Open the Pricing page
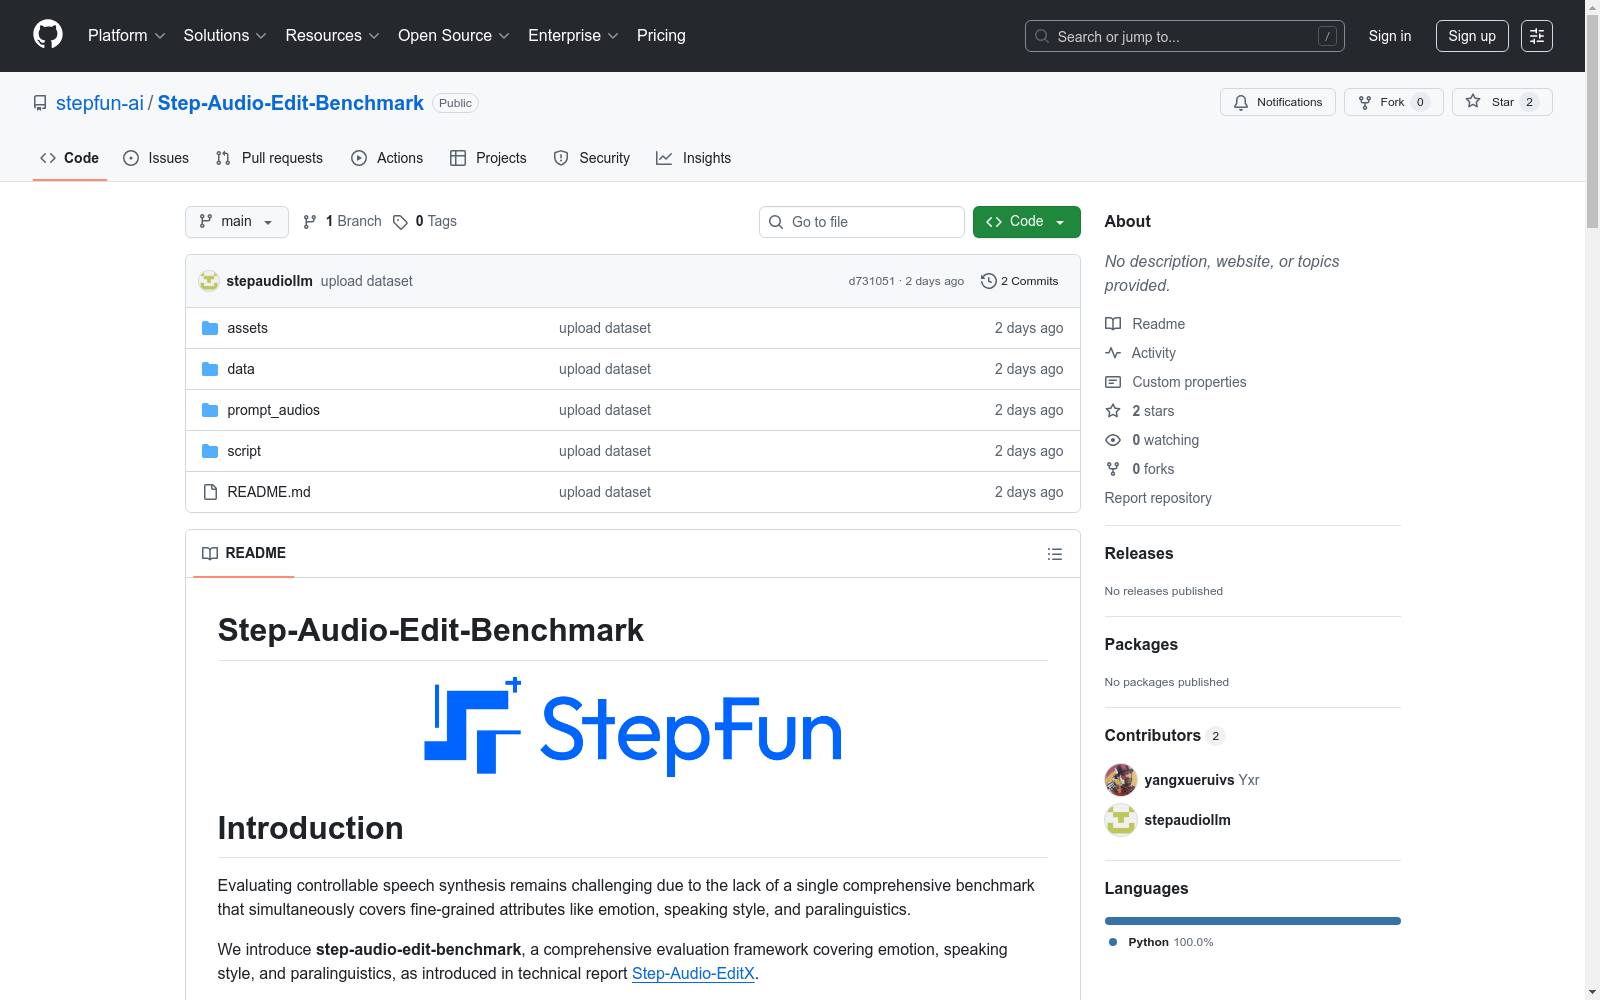The height and width of the screenshot is (1000, 1600). click(661, 36)
